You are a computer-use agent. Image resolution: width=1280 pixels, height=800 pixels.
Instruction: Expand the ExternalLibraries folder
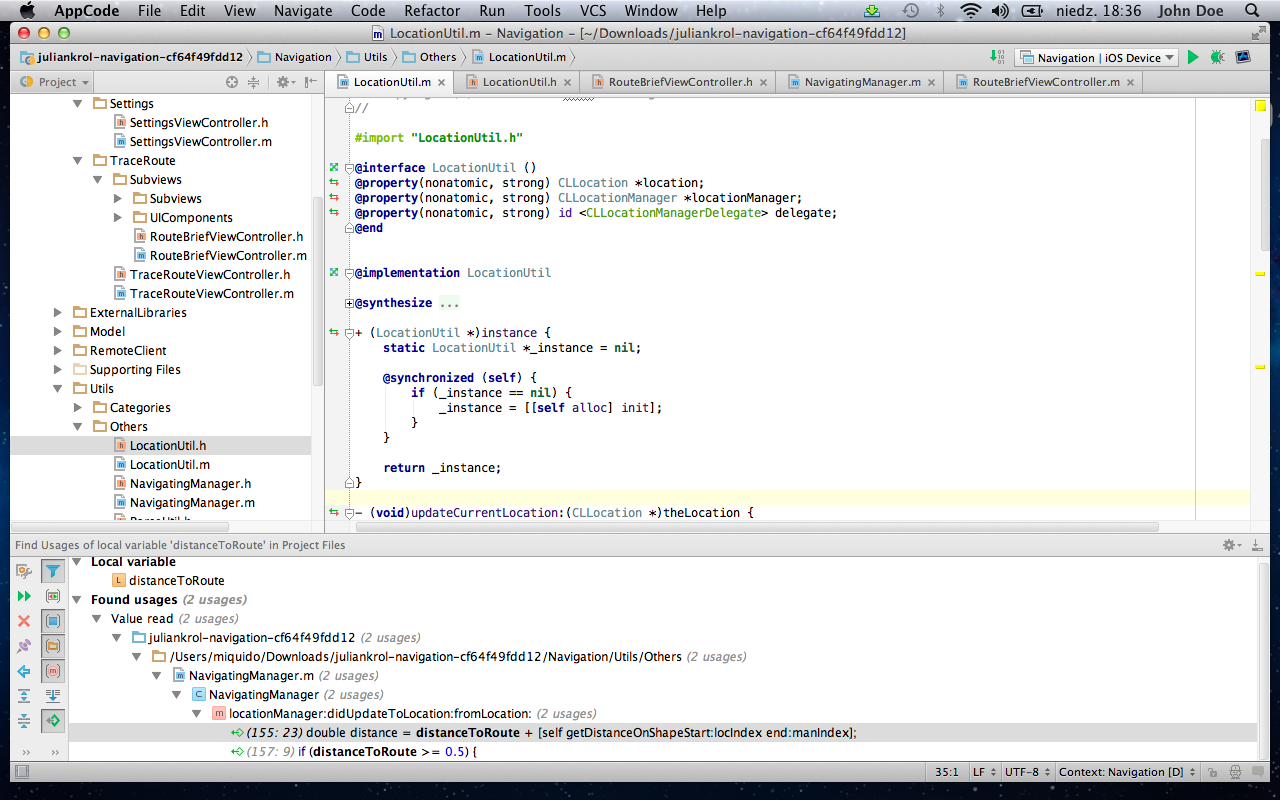pos(58,312)
